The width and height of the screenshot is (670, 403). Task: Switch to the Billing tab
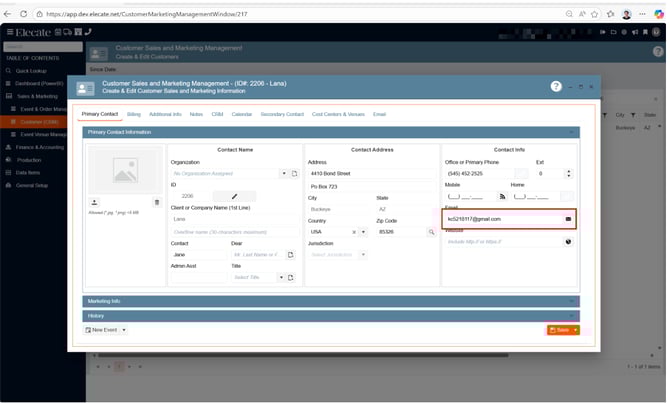click(134, 114)
